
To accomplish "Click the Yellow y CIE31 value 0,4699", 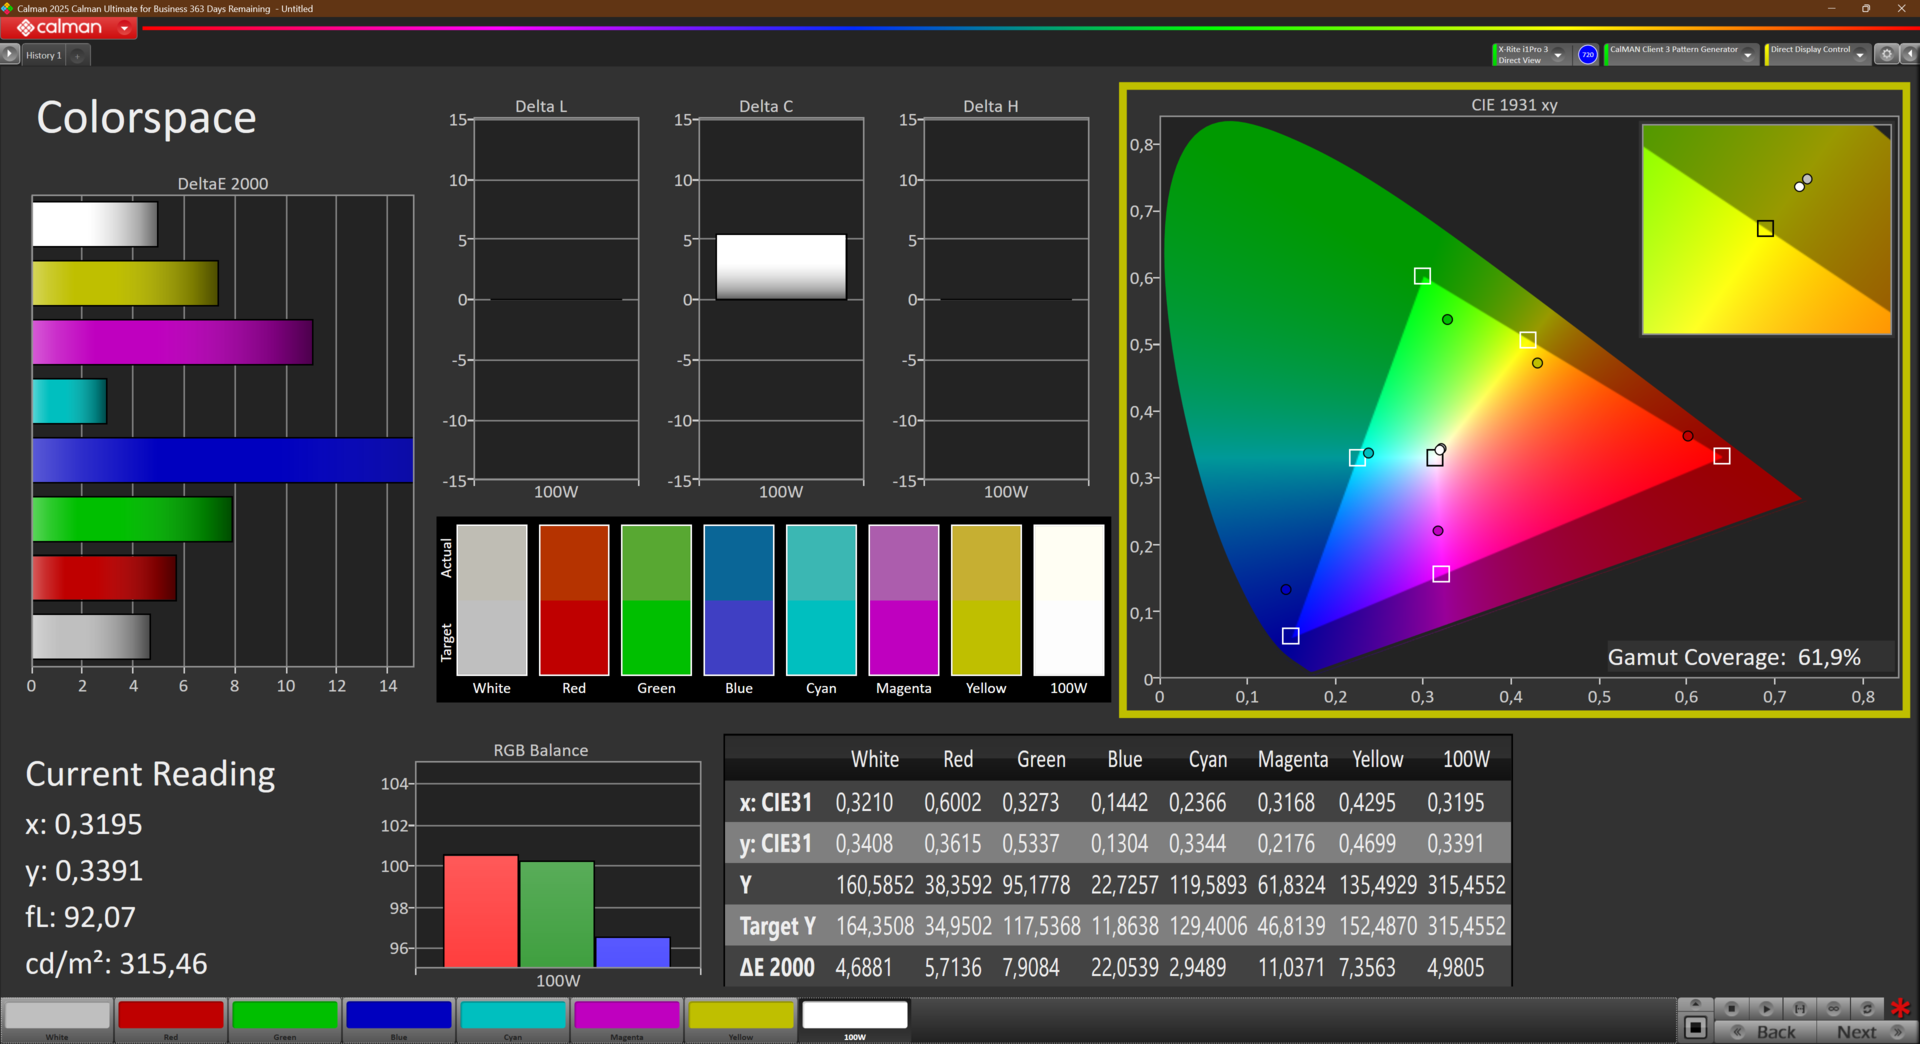I will pyautogui.click(x=1367, y=843).
